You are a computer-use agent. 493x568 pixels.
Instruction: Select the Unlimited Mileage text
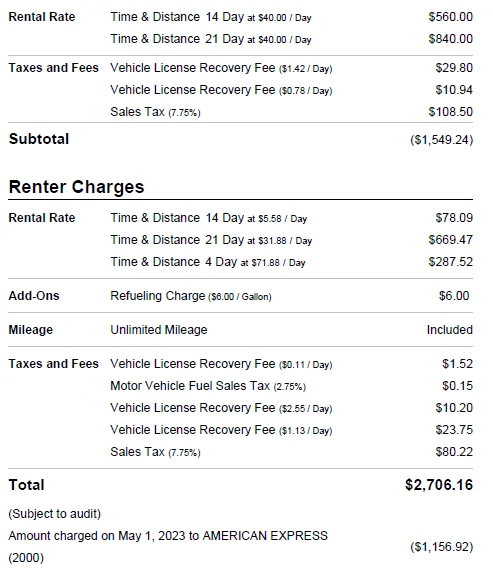point(159,330)
